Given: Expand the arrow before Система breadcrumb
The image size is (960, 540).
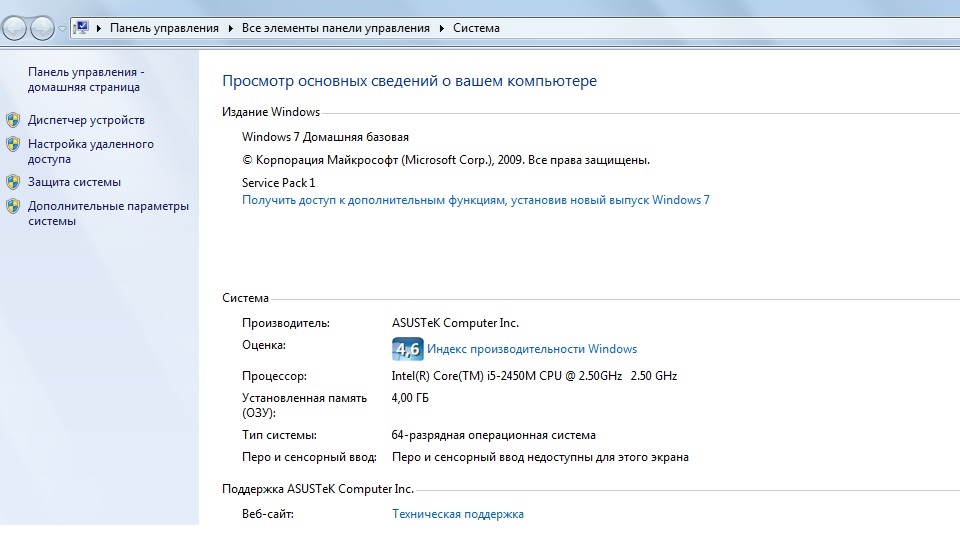Looking at the screenshot, I should 442,29.
